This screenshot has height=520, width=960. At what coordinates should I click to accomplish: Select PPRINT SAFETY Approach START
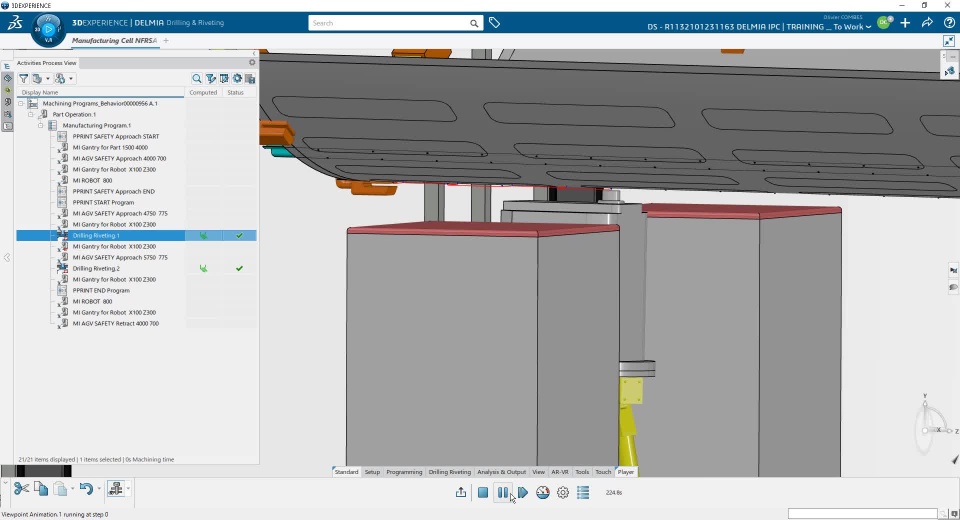[x=116, y=137]
